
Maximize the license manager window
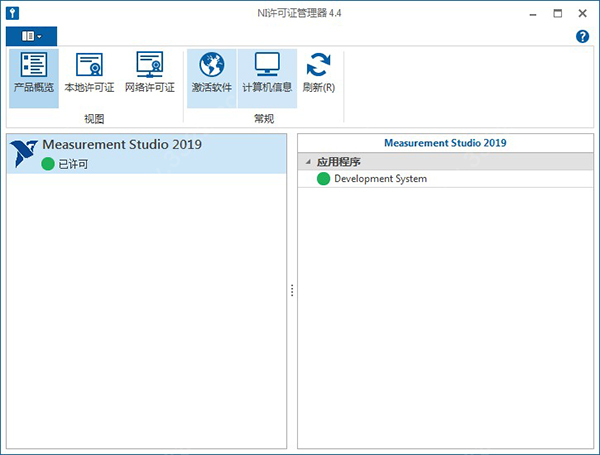tap(558, 14)
